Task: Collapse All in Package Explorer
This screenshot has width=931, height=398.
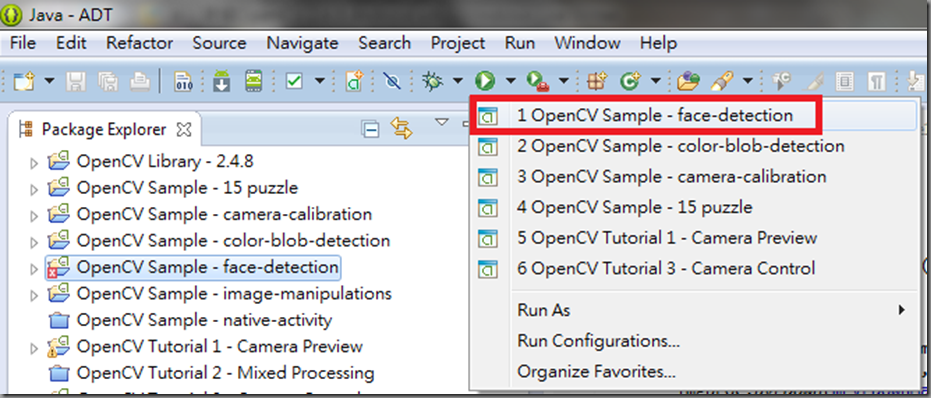Action: point(370,129)
